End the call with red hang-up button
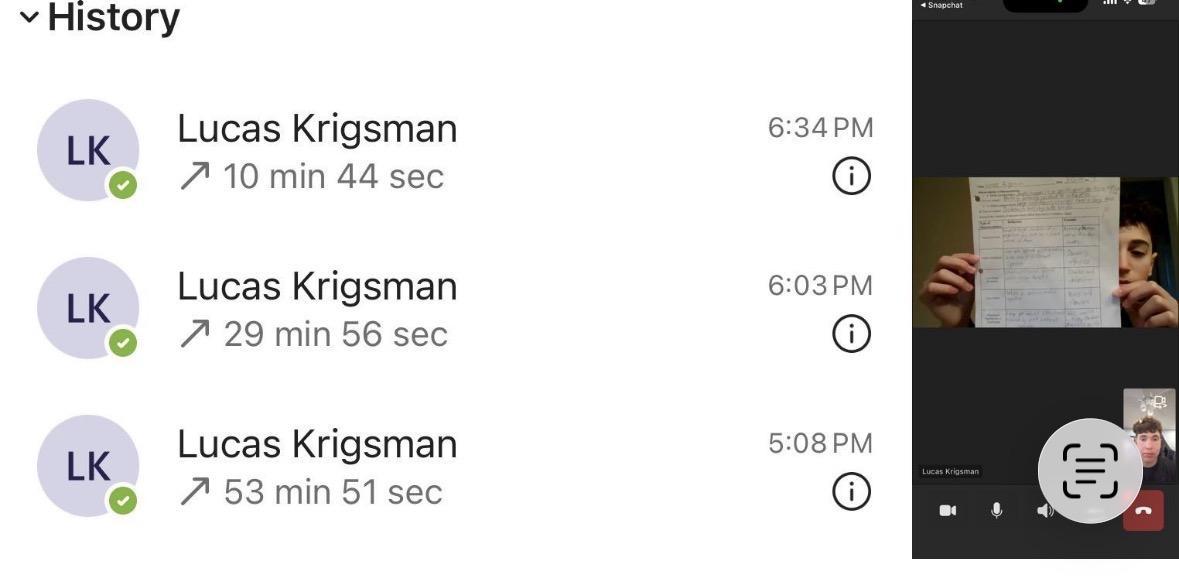The width and height of the screenshot is (1179, 584). coord(1143,511)
